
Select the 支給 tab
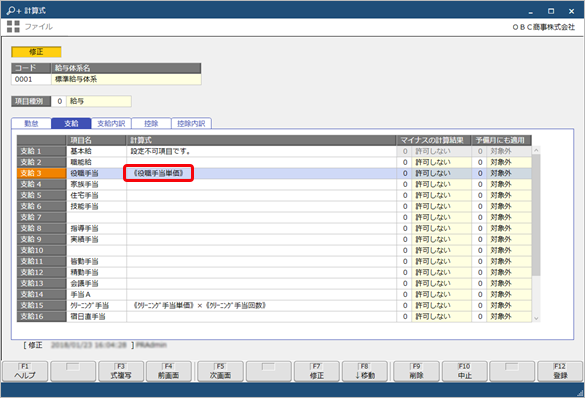pos(71,123)
